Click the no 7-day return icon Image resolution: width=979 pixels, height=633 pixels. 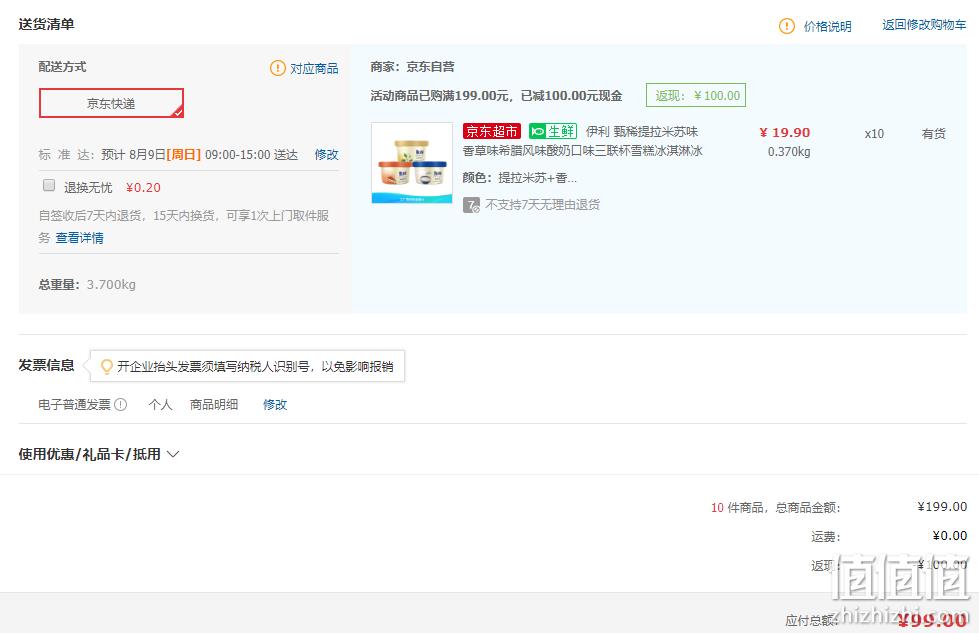(471, 205)
